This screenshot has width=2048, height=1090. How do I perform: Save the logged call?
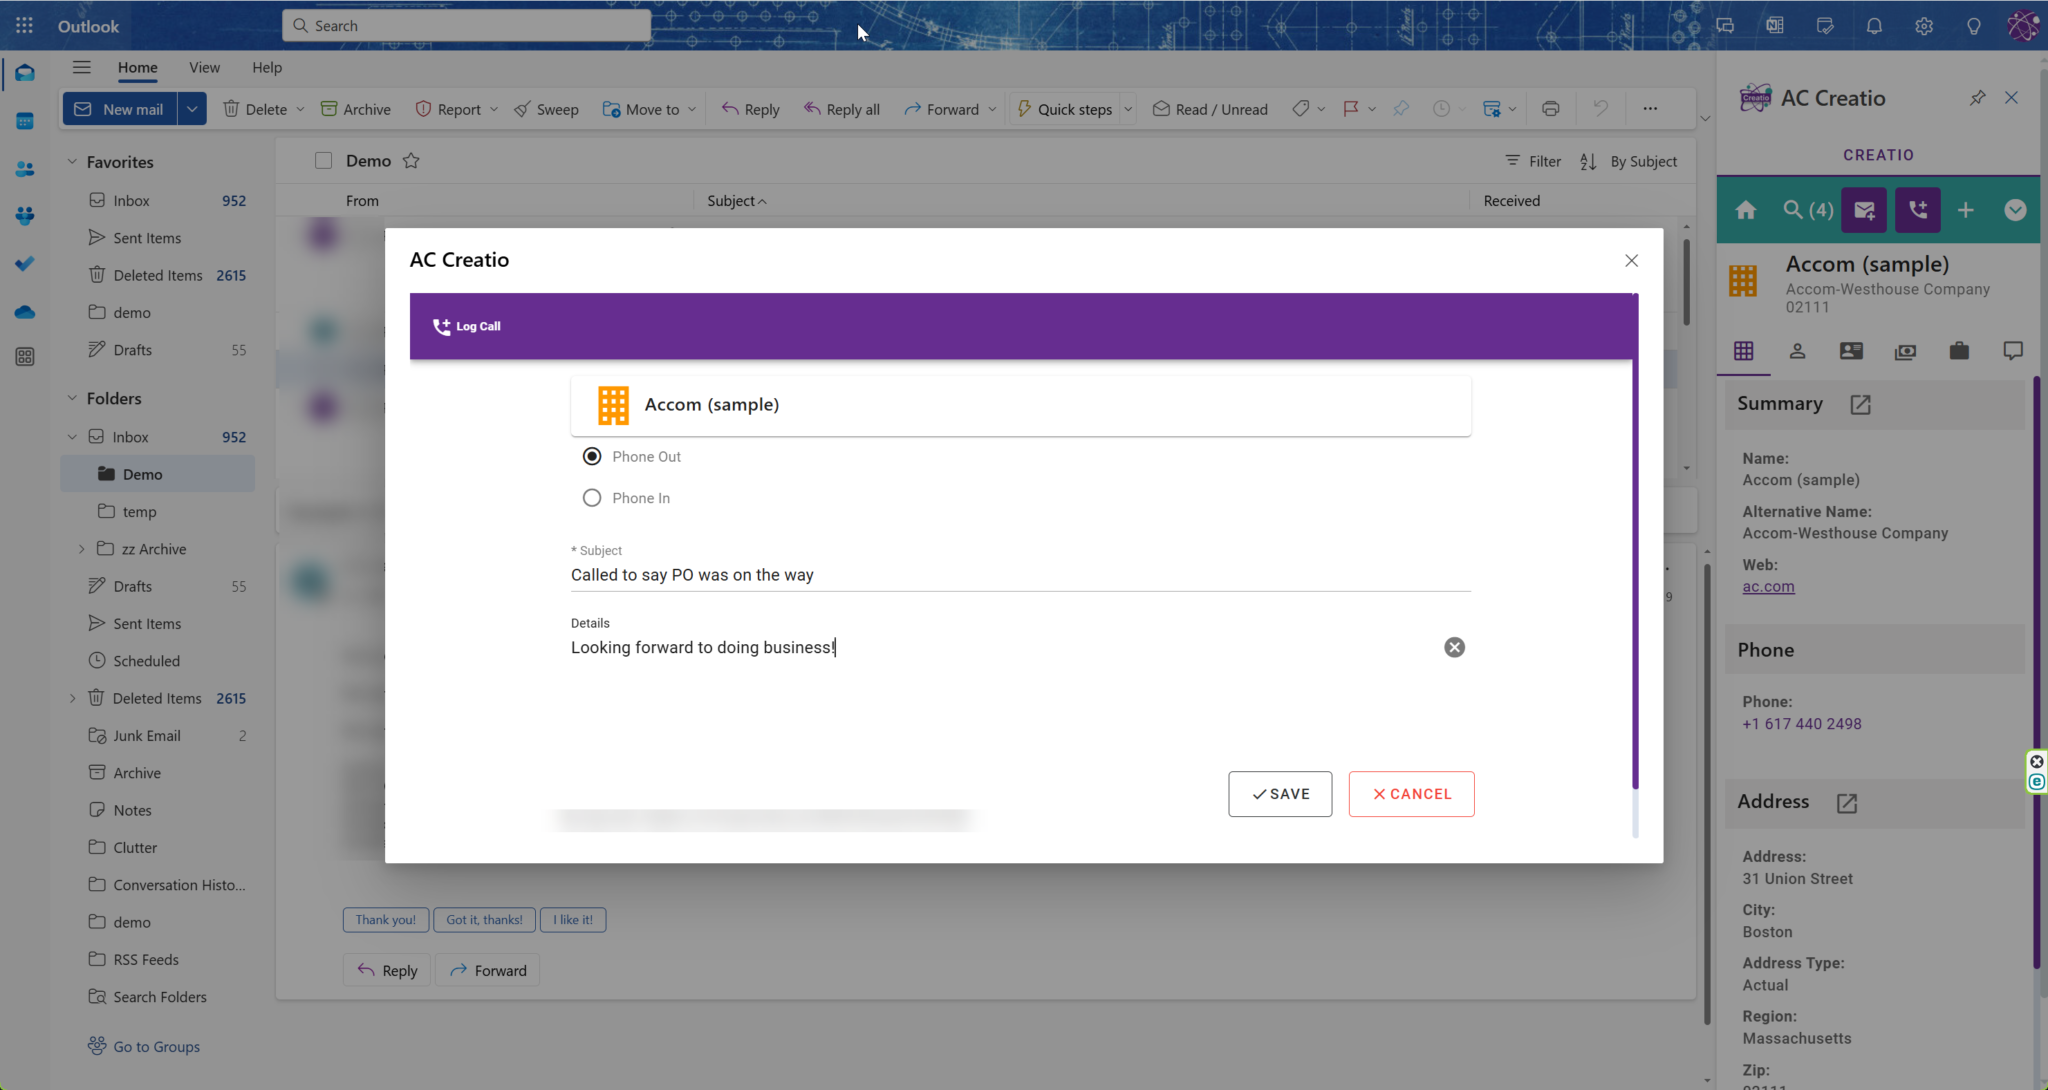pyautogui.click(x=1280, y=794)
